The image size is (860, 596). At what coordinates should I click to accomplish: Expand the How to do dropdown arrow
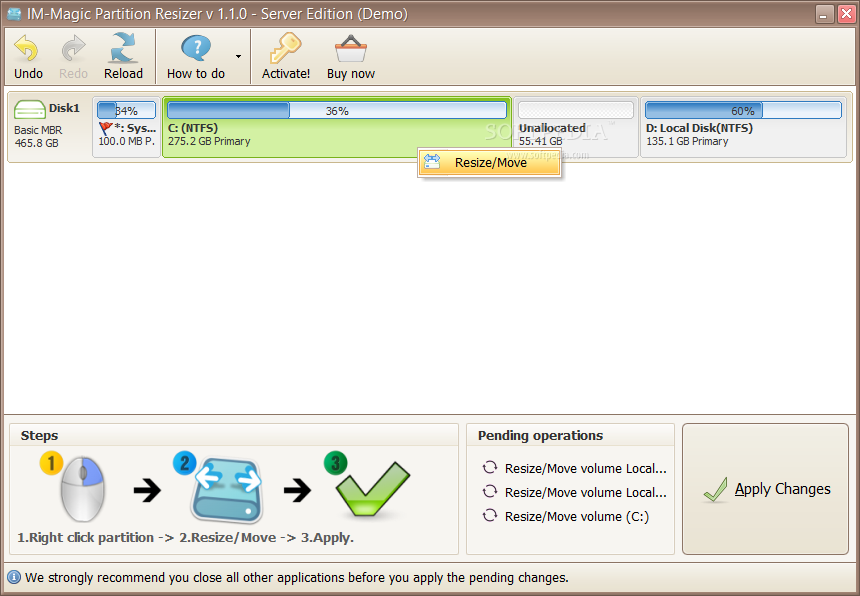238,57
